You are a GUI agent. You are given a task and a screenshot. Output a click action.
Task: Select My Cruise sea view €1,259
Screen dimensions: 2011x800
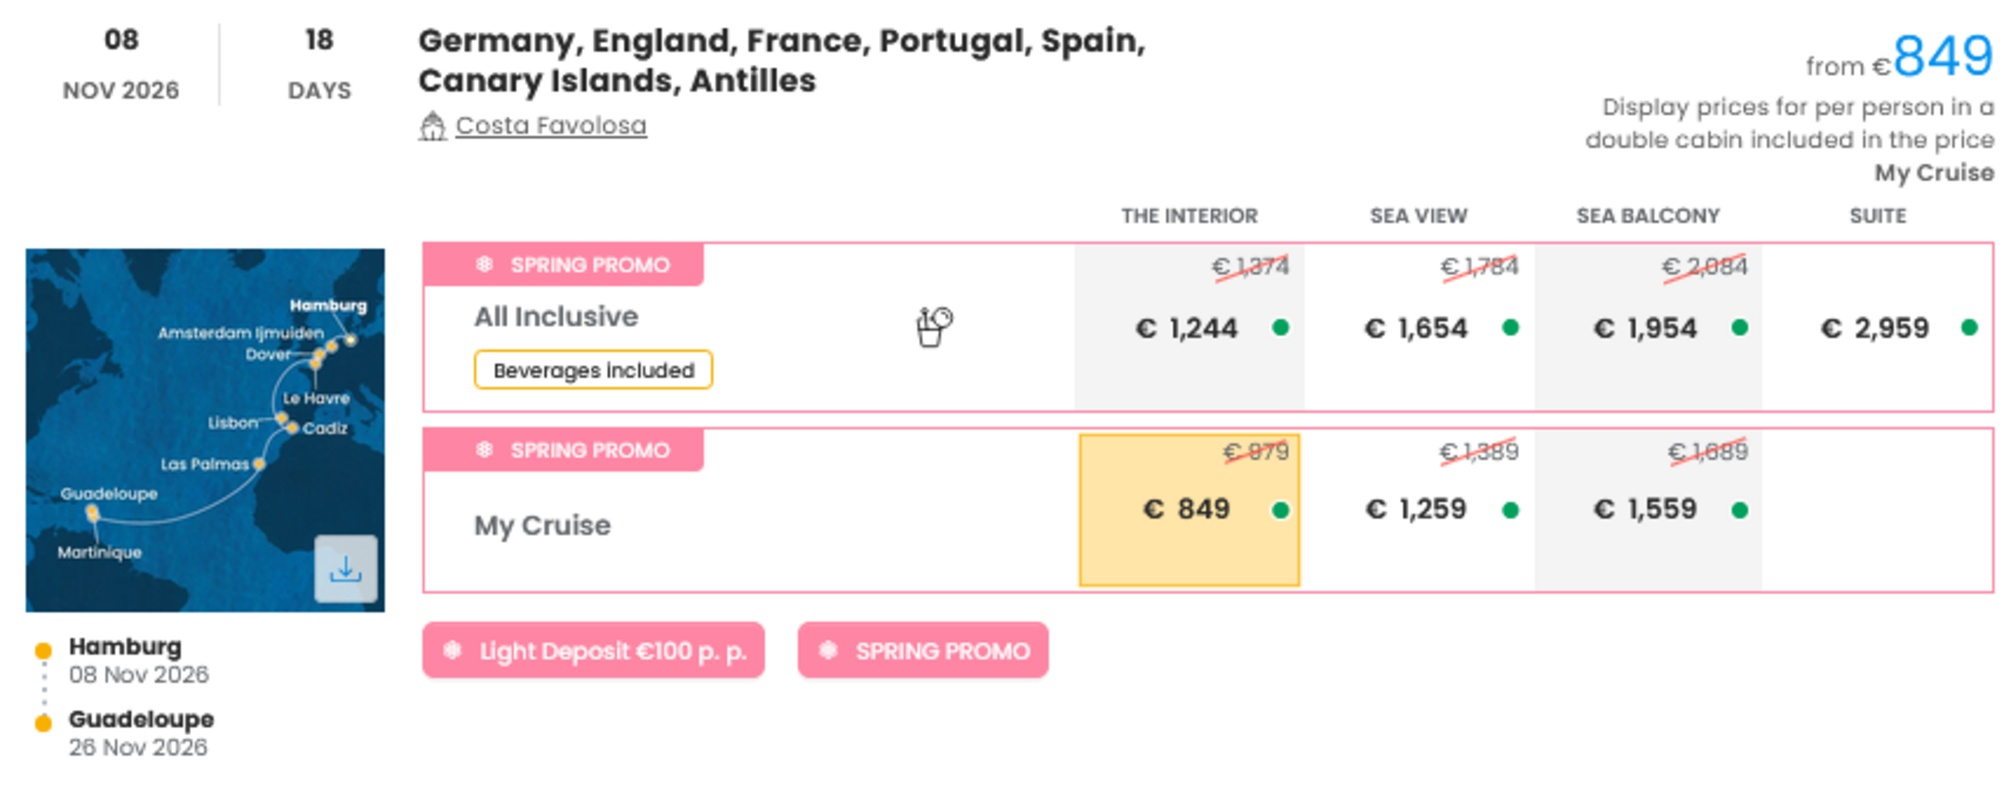click(1417, 510)
